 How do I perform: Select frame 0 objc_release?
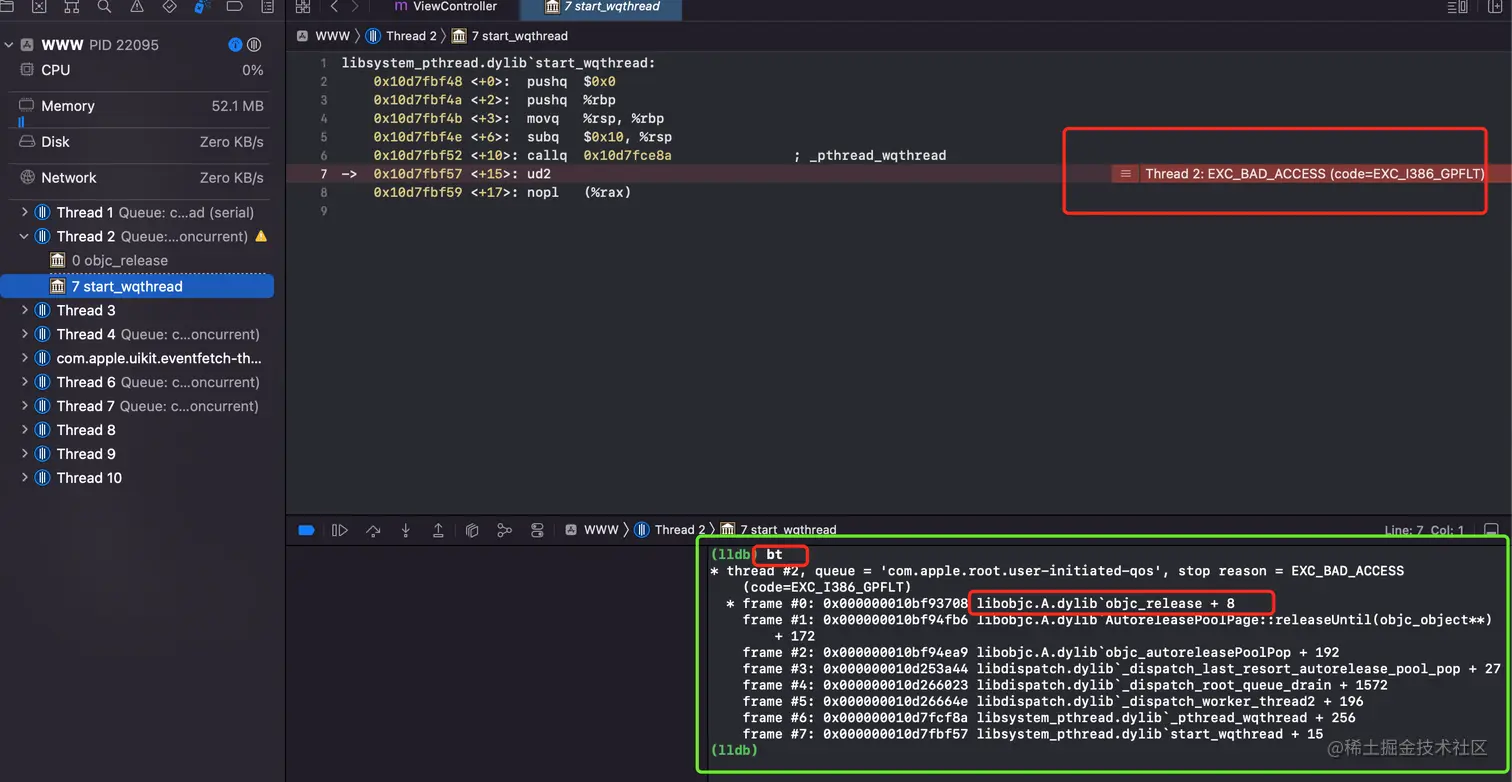pyautogui.click(x=137, y=261)
